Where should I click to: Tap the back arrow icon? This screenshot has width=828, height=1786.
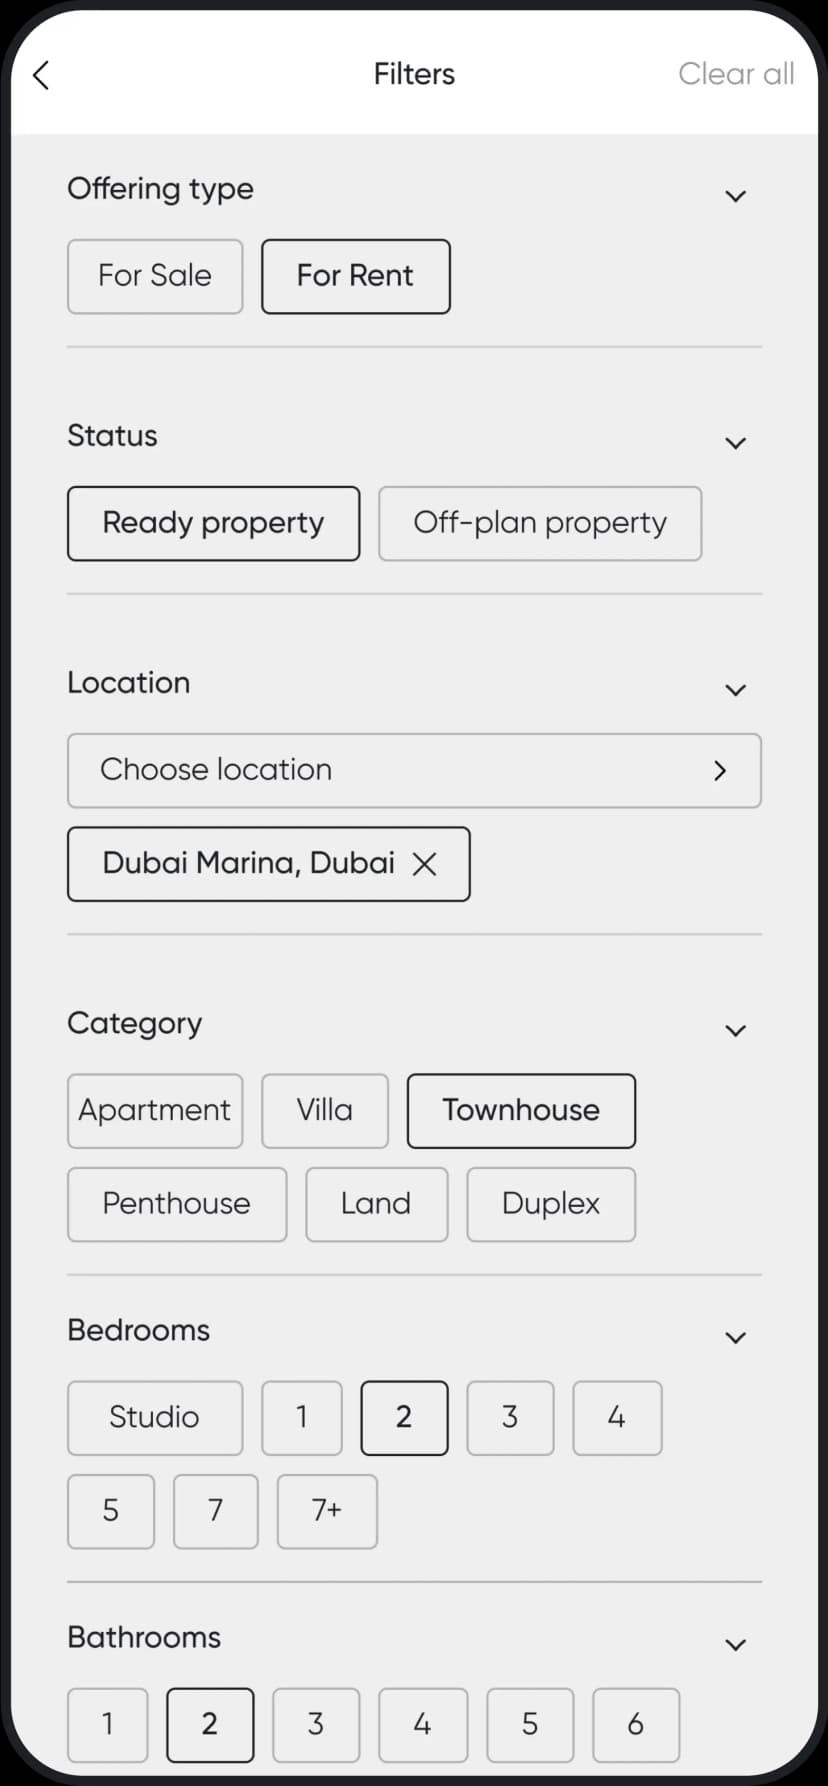41,75
